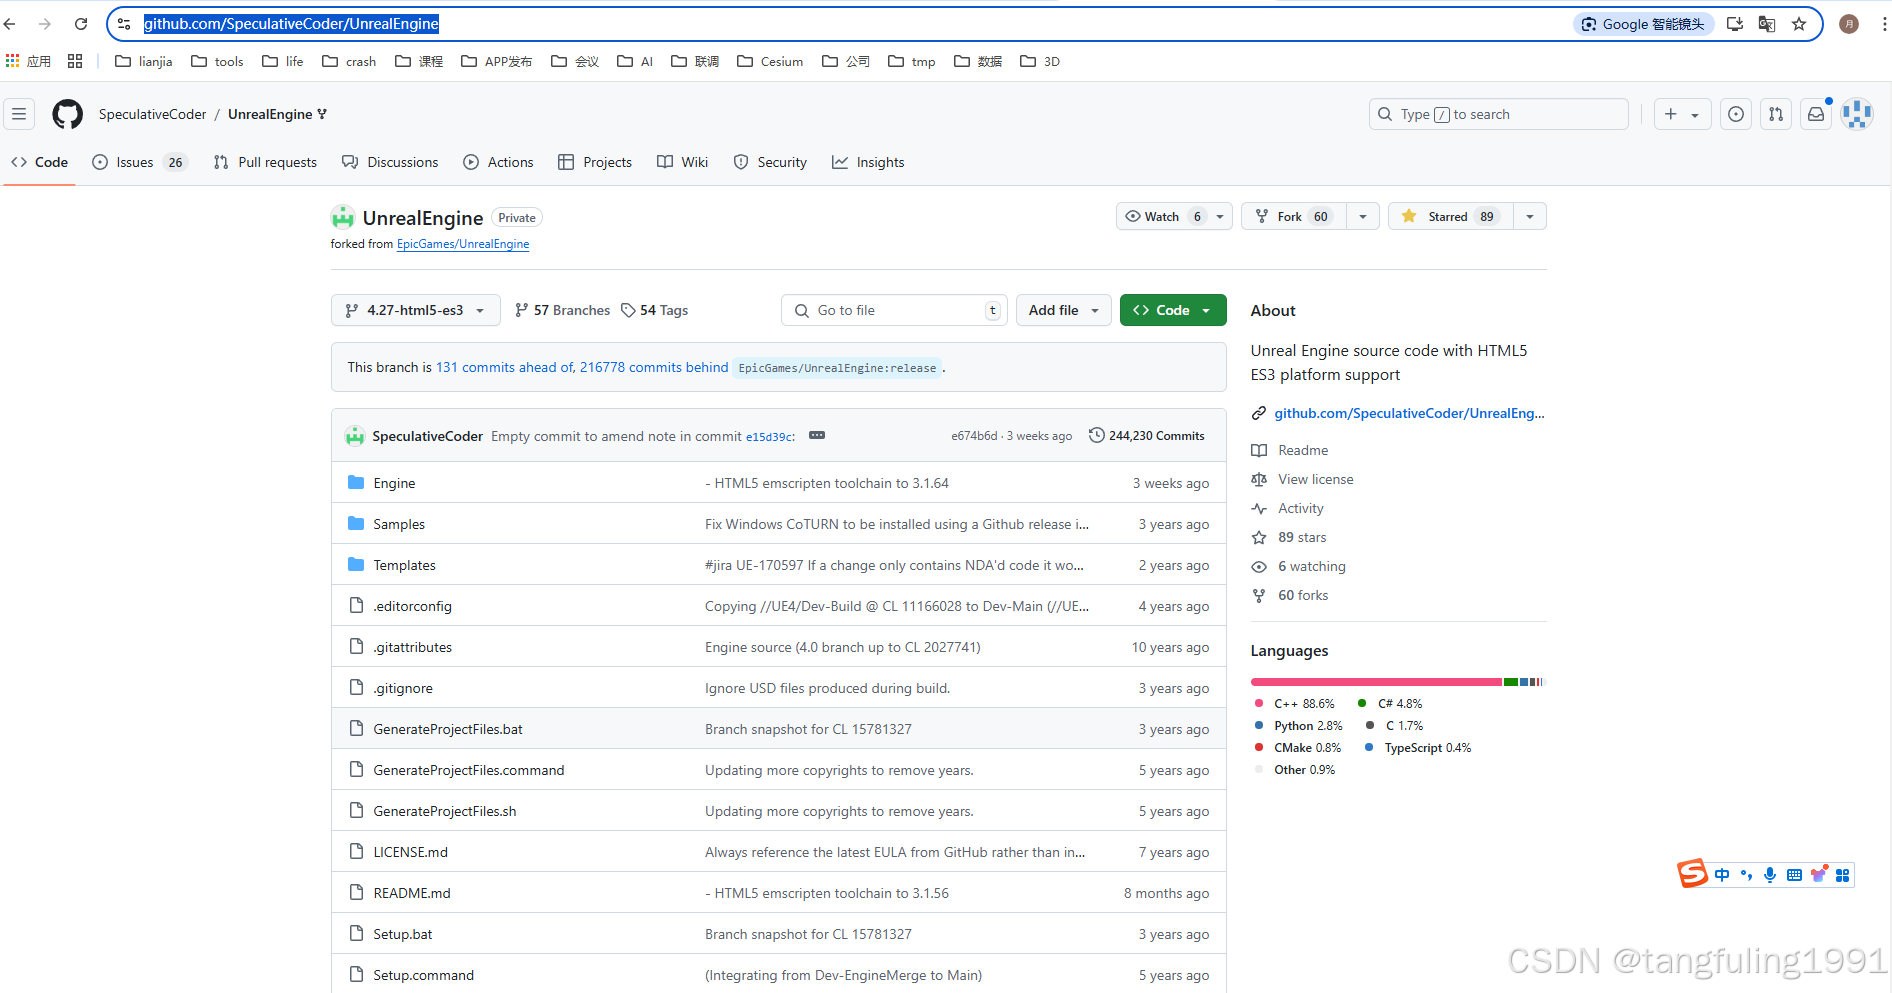Click the browser address bar URL
The image size is (1892, 993).
(291, 24)
